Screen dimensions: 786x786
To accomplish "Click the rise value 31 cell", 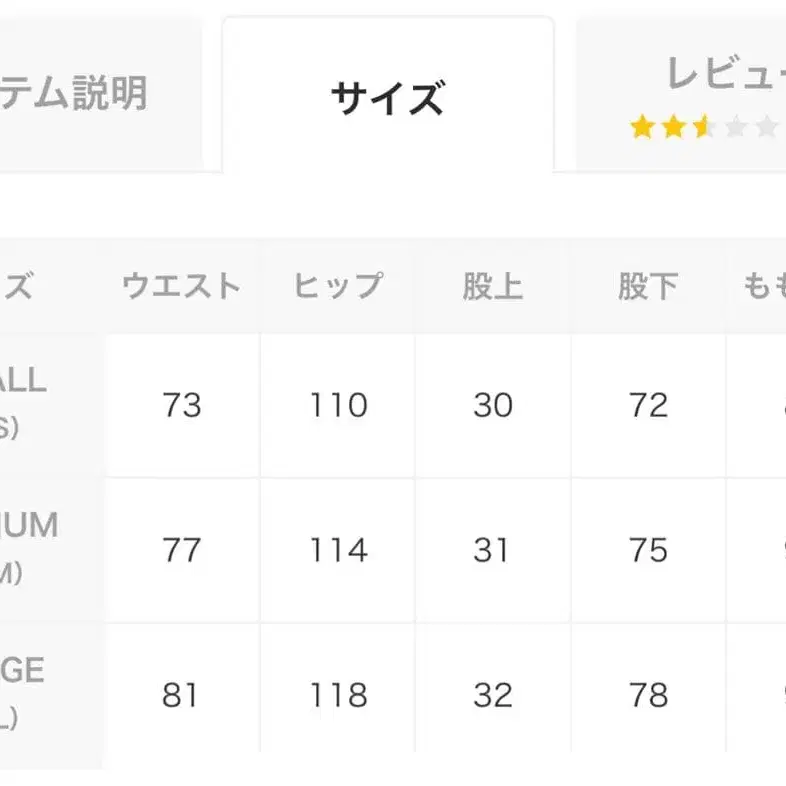I will 493,550.
